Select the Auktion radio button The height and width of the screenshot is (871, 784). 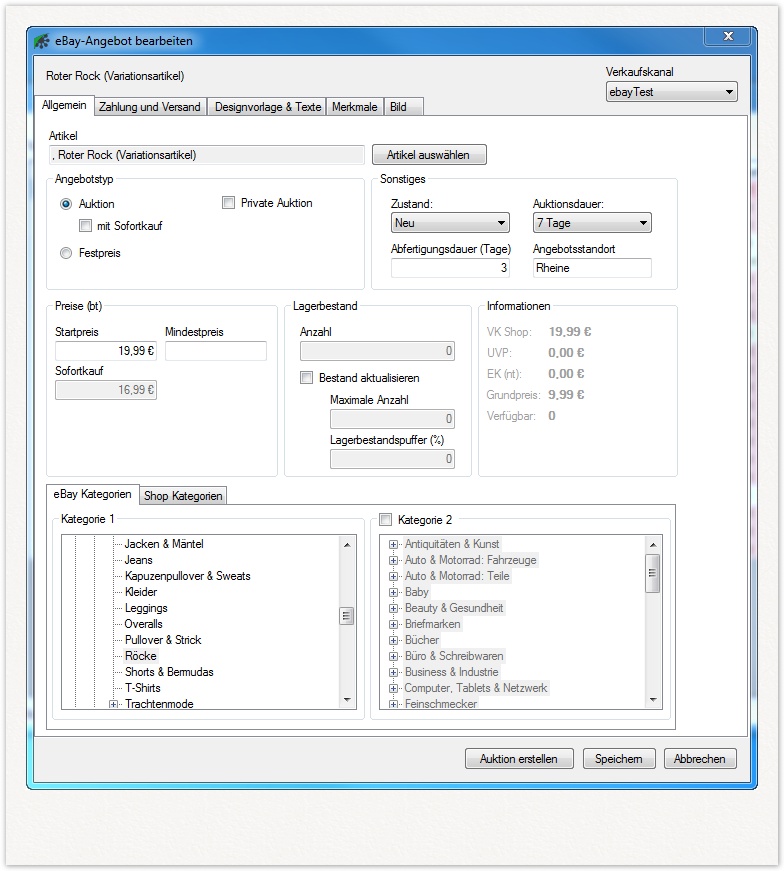(66, 204)
